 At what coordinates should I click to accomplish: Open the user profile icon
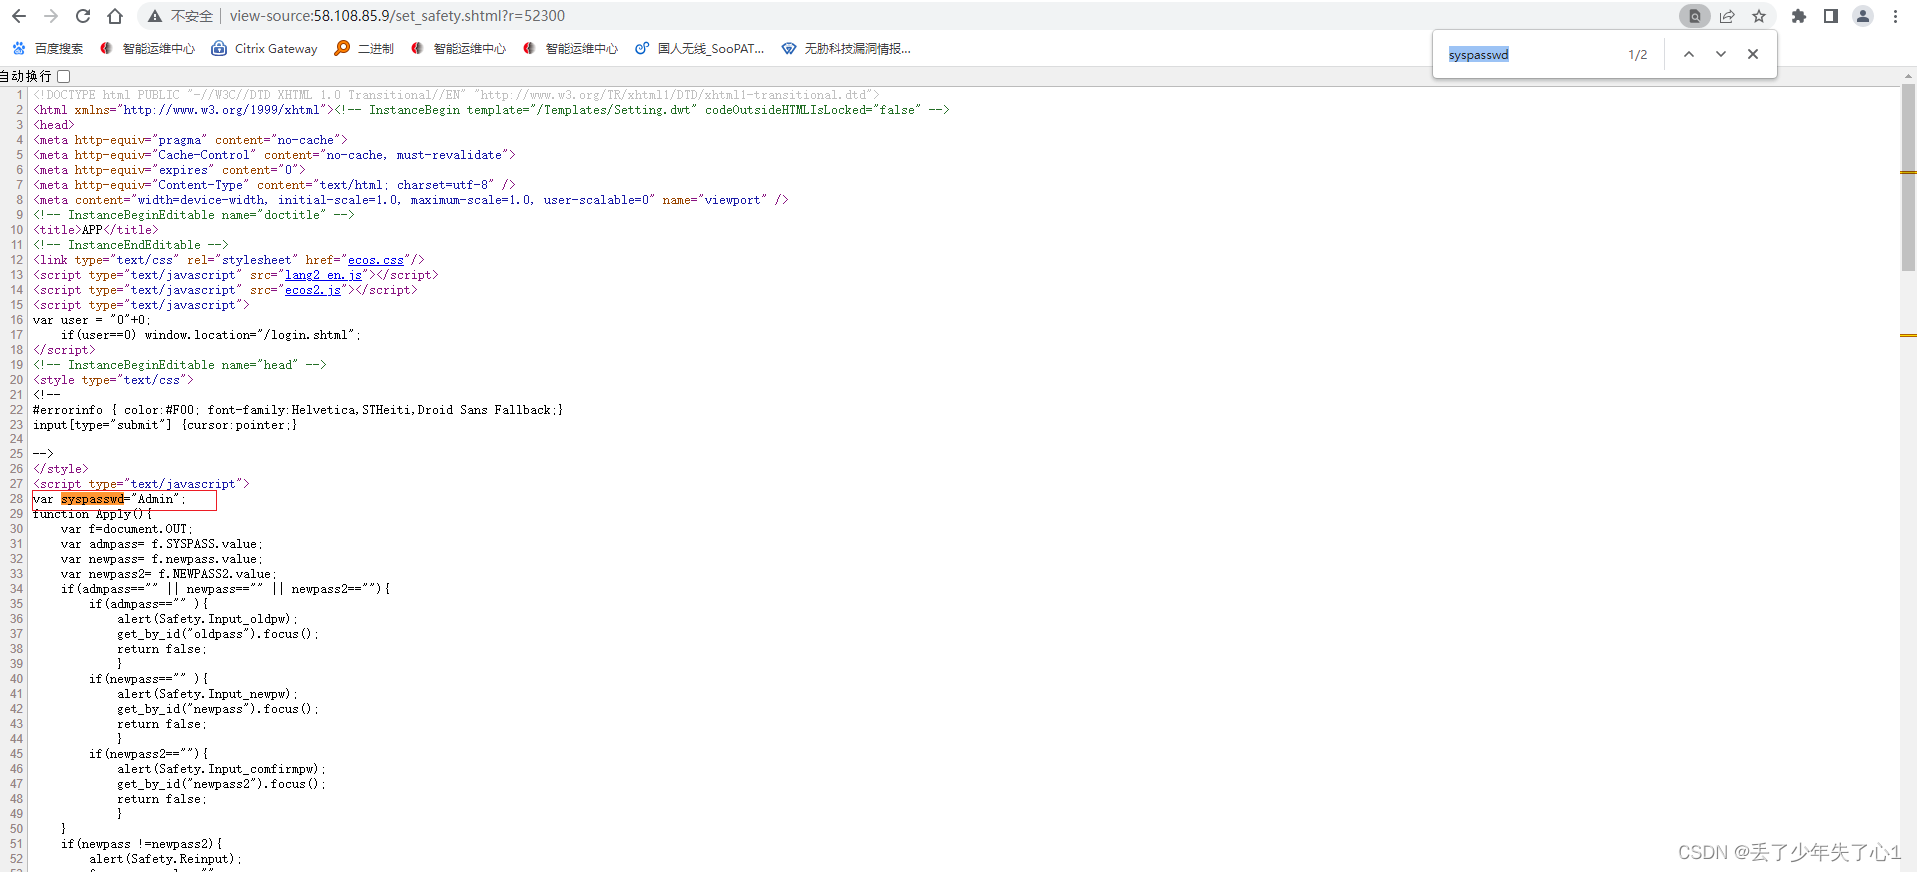coord(1863,16)
